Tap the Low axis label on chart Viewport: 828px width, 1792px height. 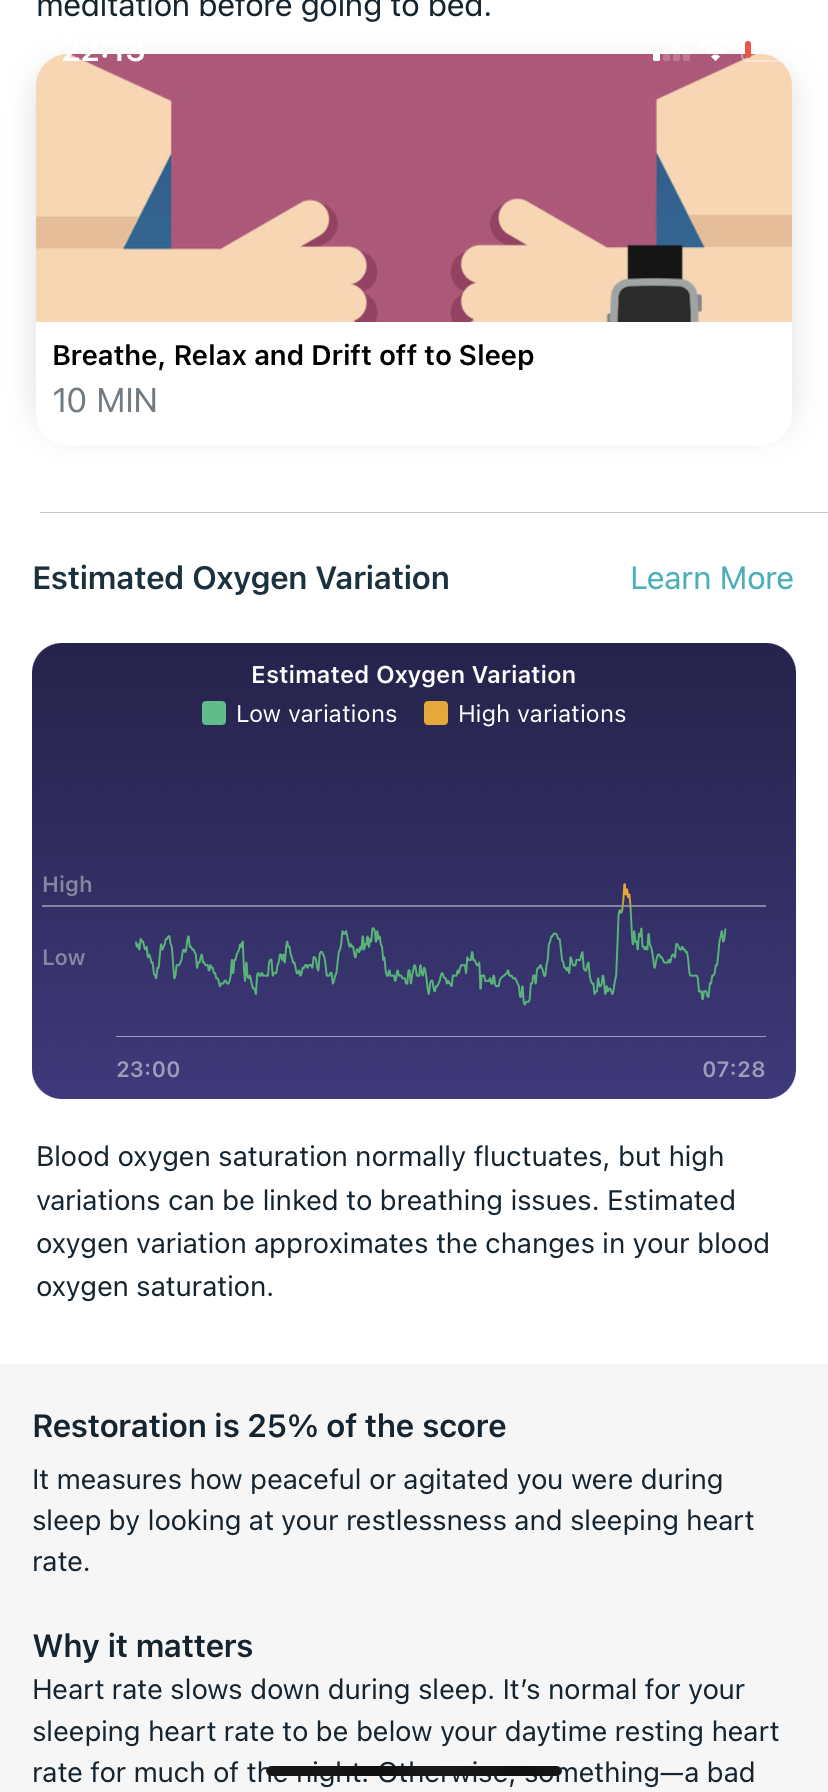pos(63,958)
